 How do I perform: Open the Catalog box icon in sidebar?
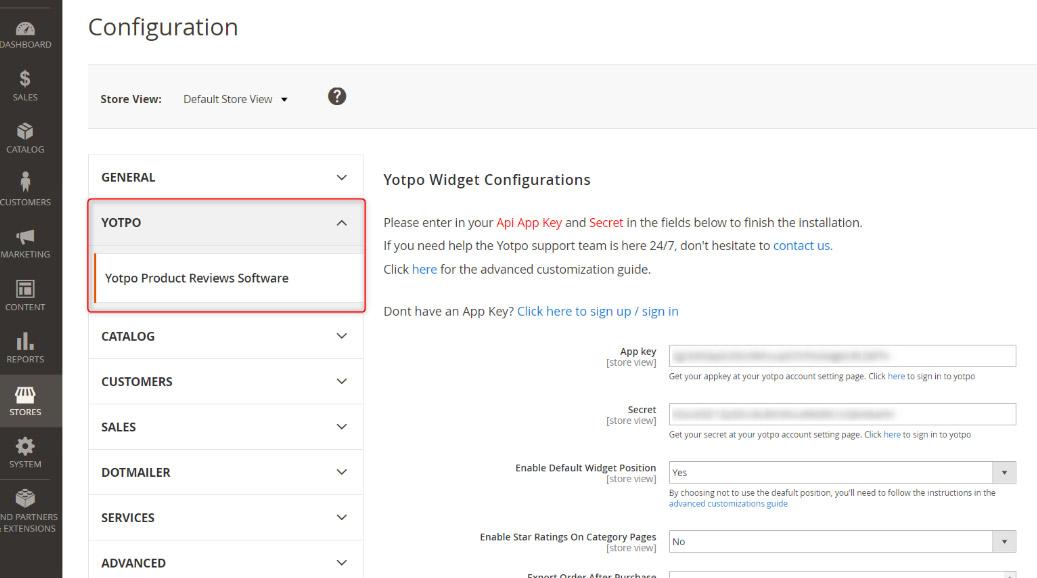pos(25,131)
